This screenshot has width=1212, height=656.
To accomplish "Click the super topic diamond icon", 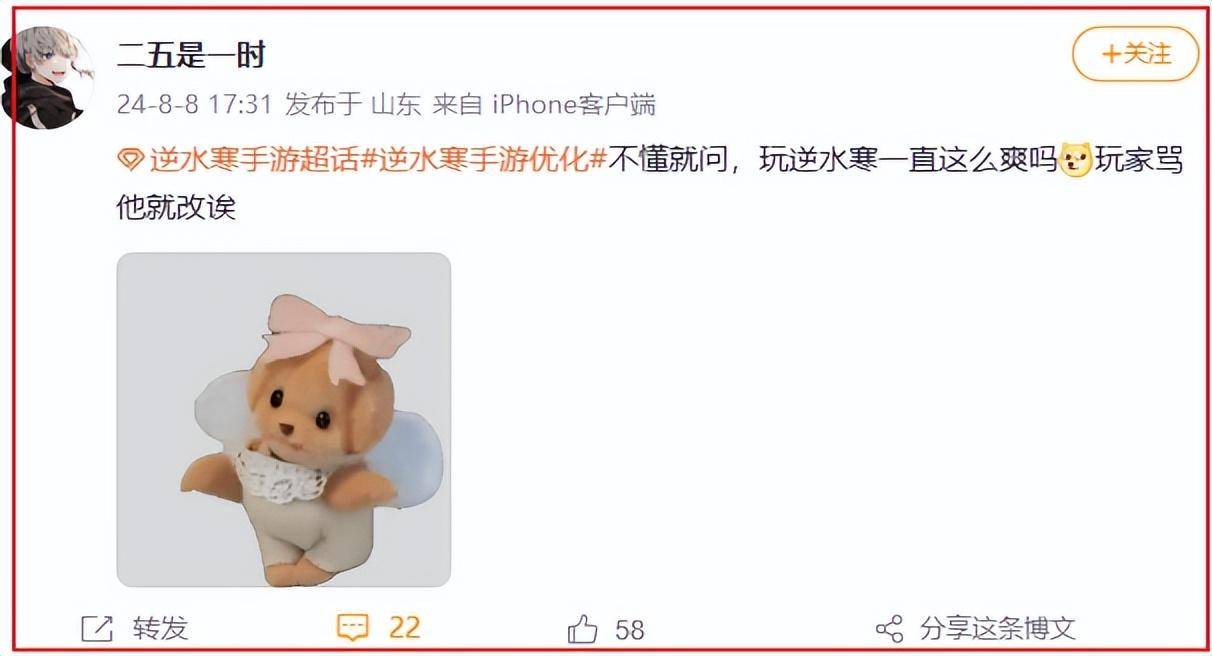I will click(131, 160).
